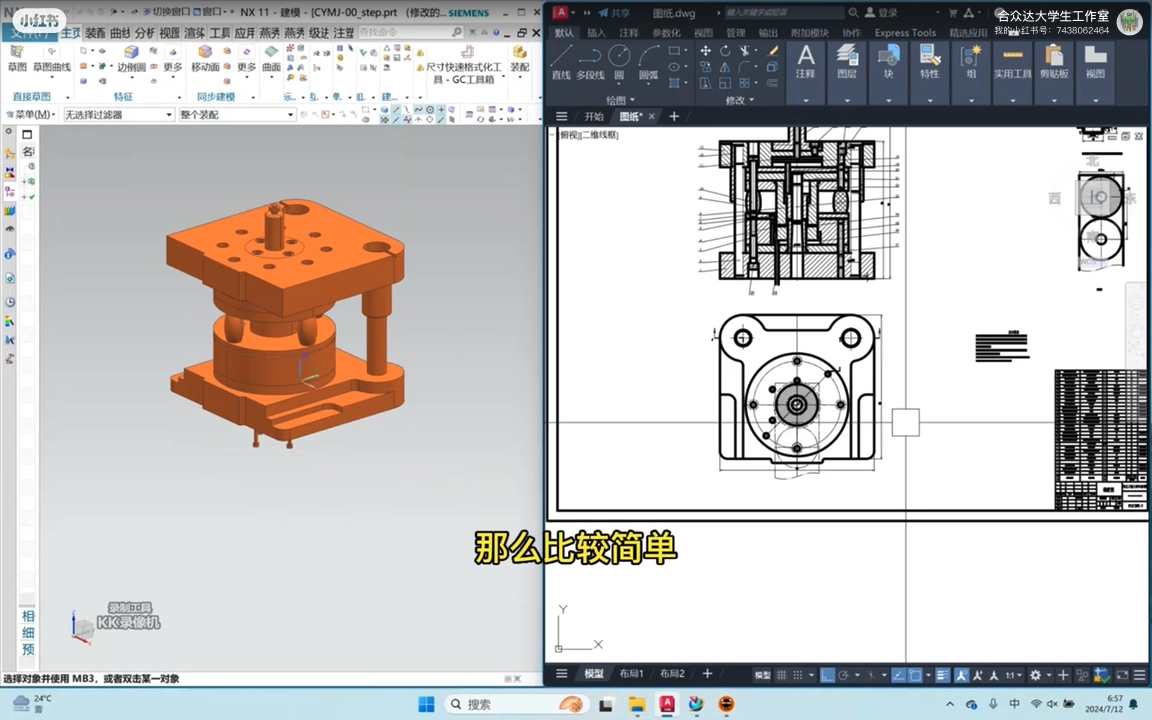Open the selection filter dropdown (无选择过滤器)
This screenshot has height=720, width=1152.
tap(119, 115)
